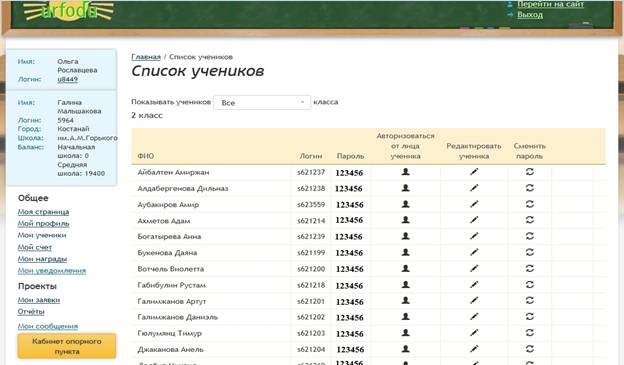Open Мои награды
The width and height of the screenshot is (624, 365).
click(42, 259)
